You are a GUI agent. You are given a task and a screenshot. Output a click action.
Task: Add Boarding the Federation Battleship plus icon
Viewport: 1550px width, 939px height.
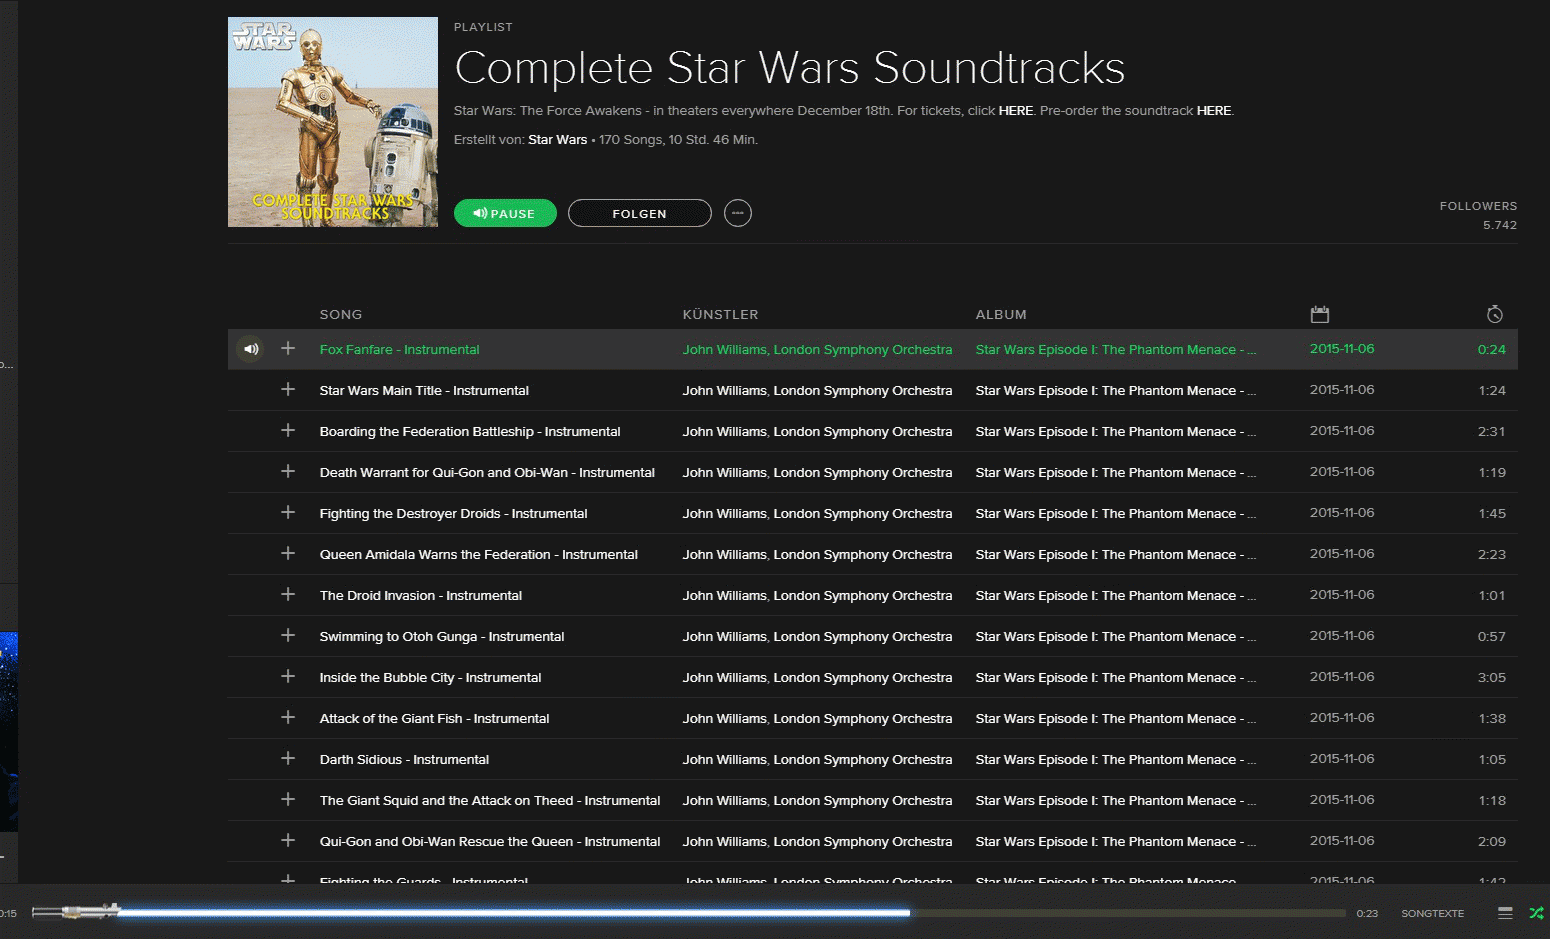click(x=288, y=430)
